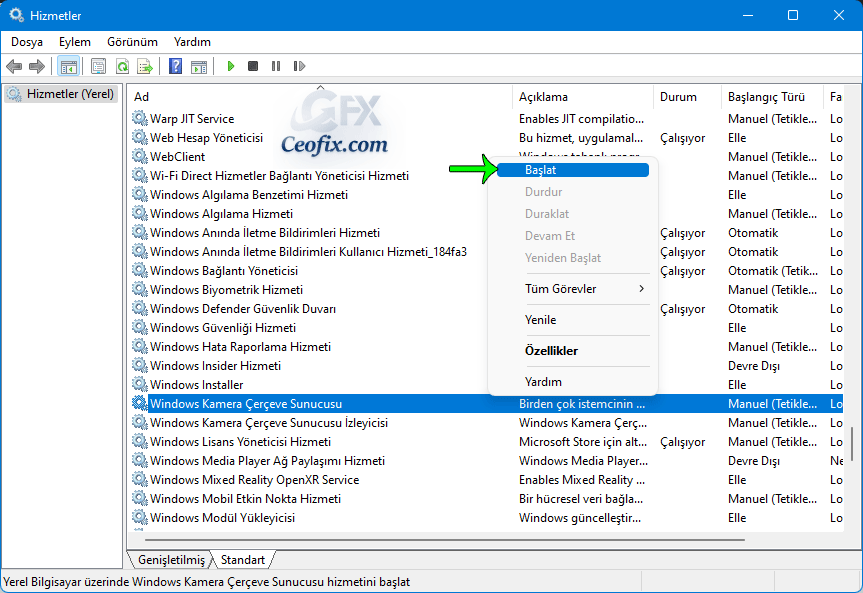Select Windows Mixed Reality OpenXR Service
863x593 pixels.
(254, 480)
